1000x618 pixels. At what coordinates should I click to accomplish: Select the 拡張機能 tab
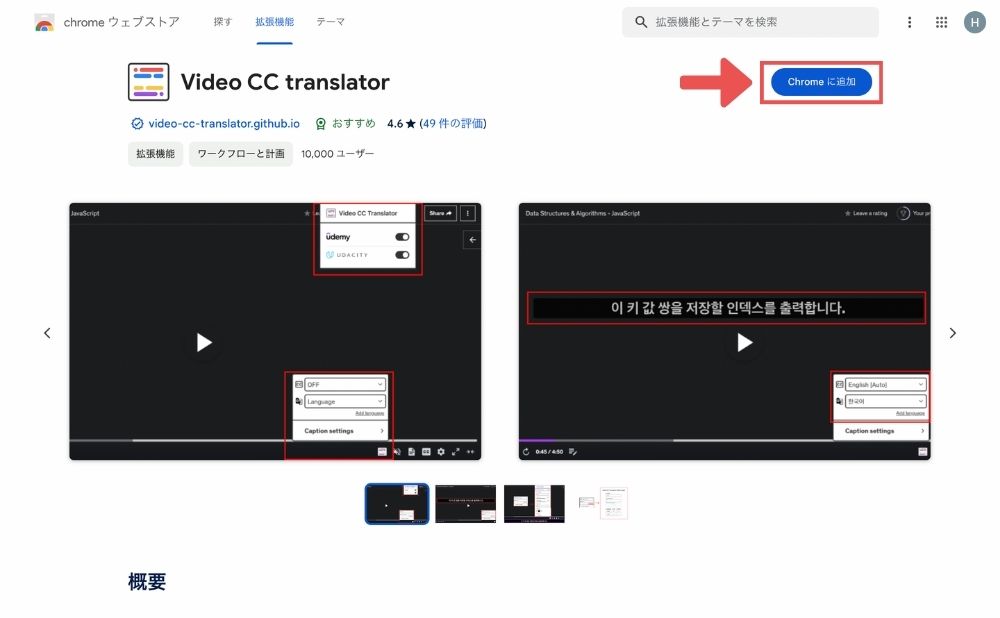pyautogui.click(x=275, y=22)
